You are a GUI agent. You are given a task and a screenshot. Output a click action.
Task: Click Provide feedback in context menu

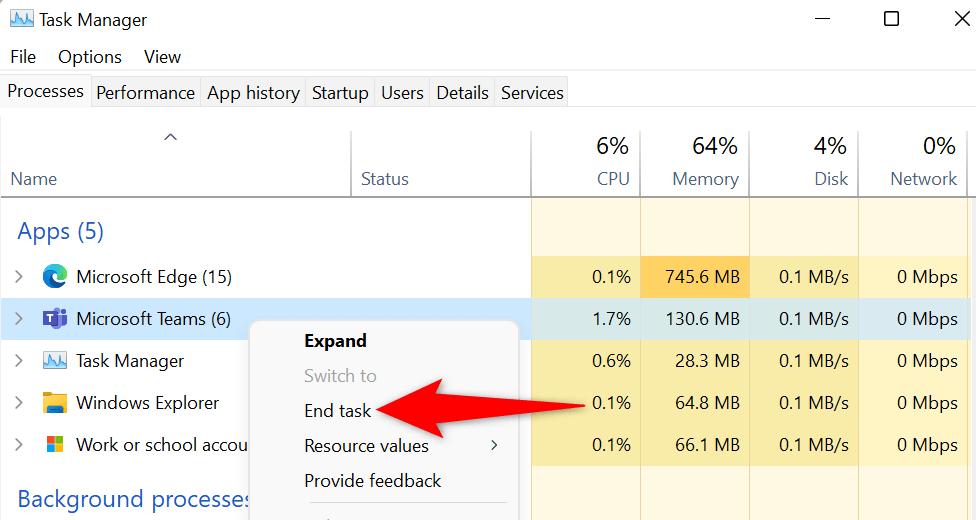coord(372,481)
